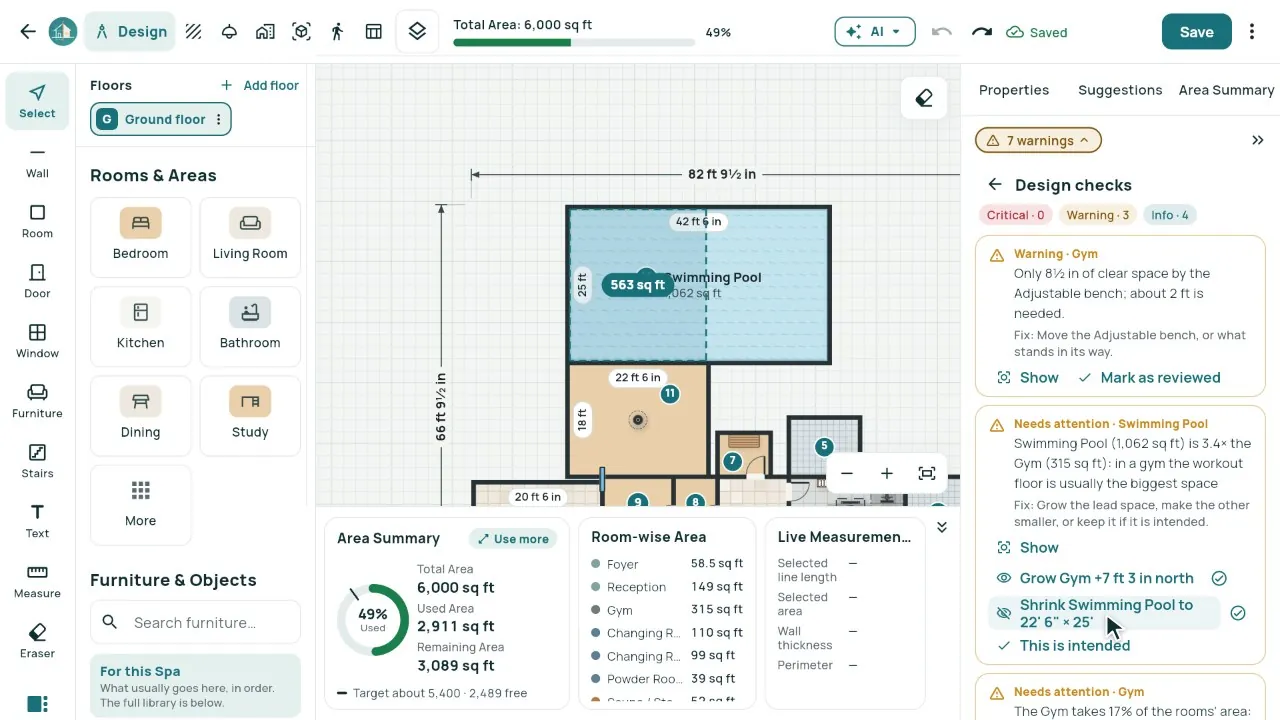Select the Window tool

click(37, 342)
